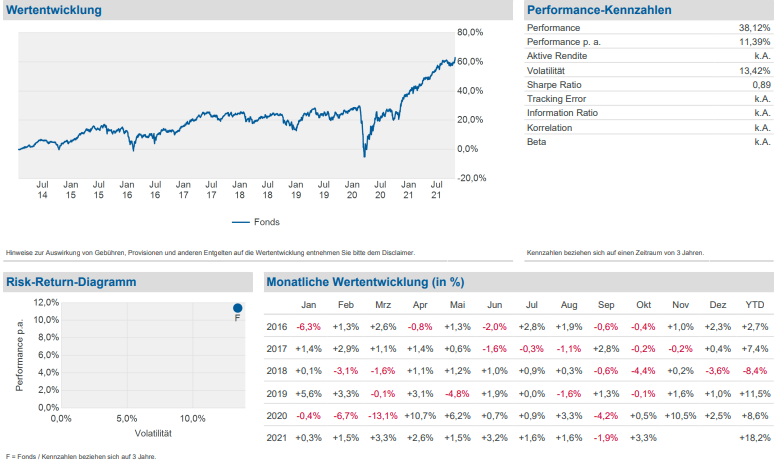Select the Performance p. a. metric row
Screen dimensions: 778x464
pyautogui.click(x=647, y=42)
